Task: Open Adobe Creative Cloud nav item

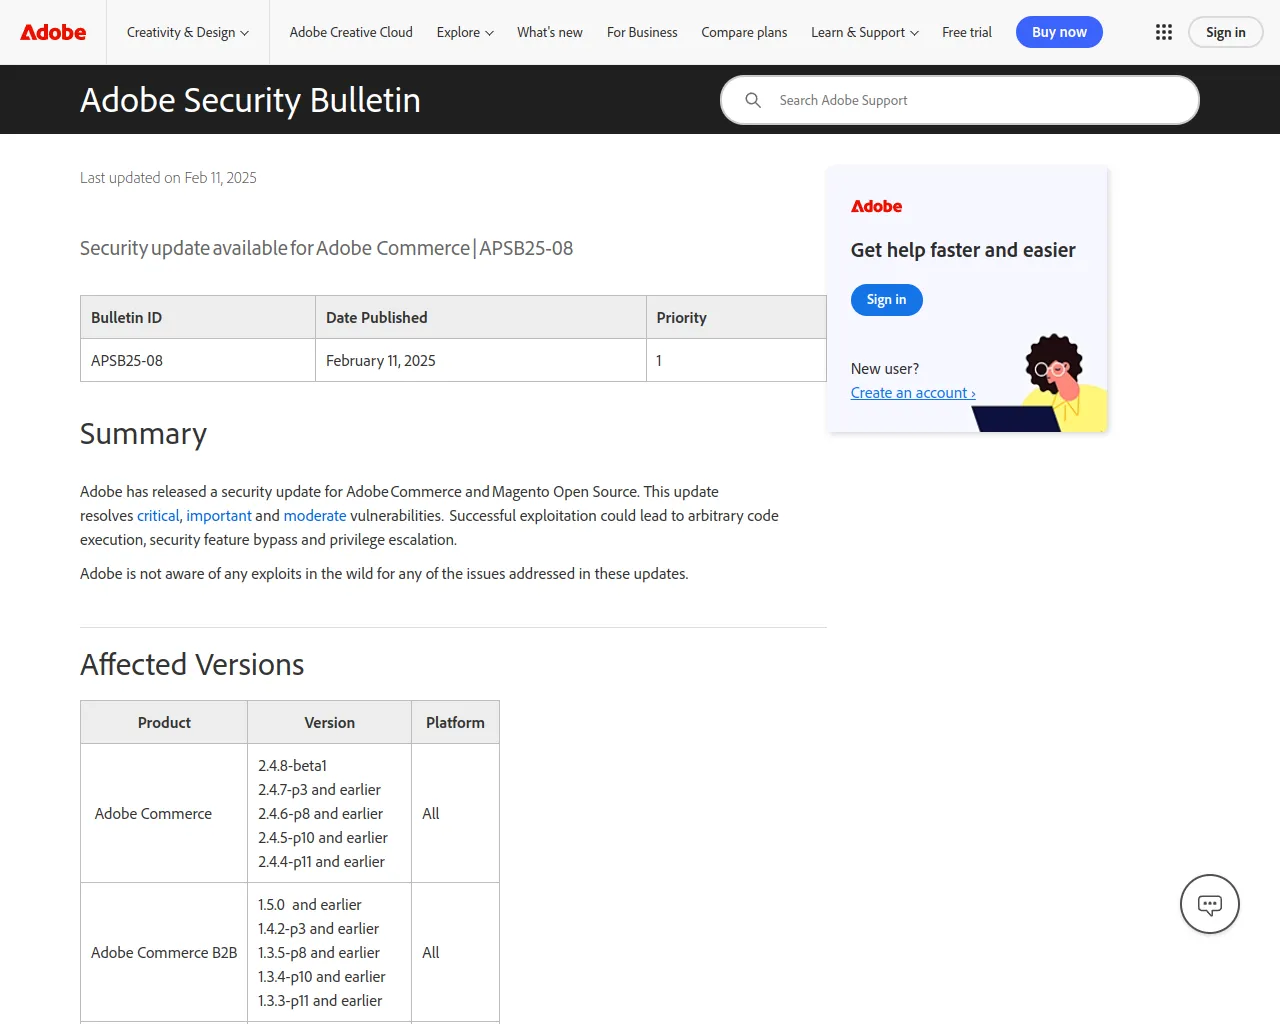Action: (x=351, y=32)
